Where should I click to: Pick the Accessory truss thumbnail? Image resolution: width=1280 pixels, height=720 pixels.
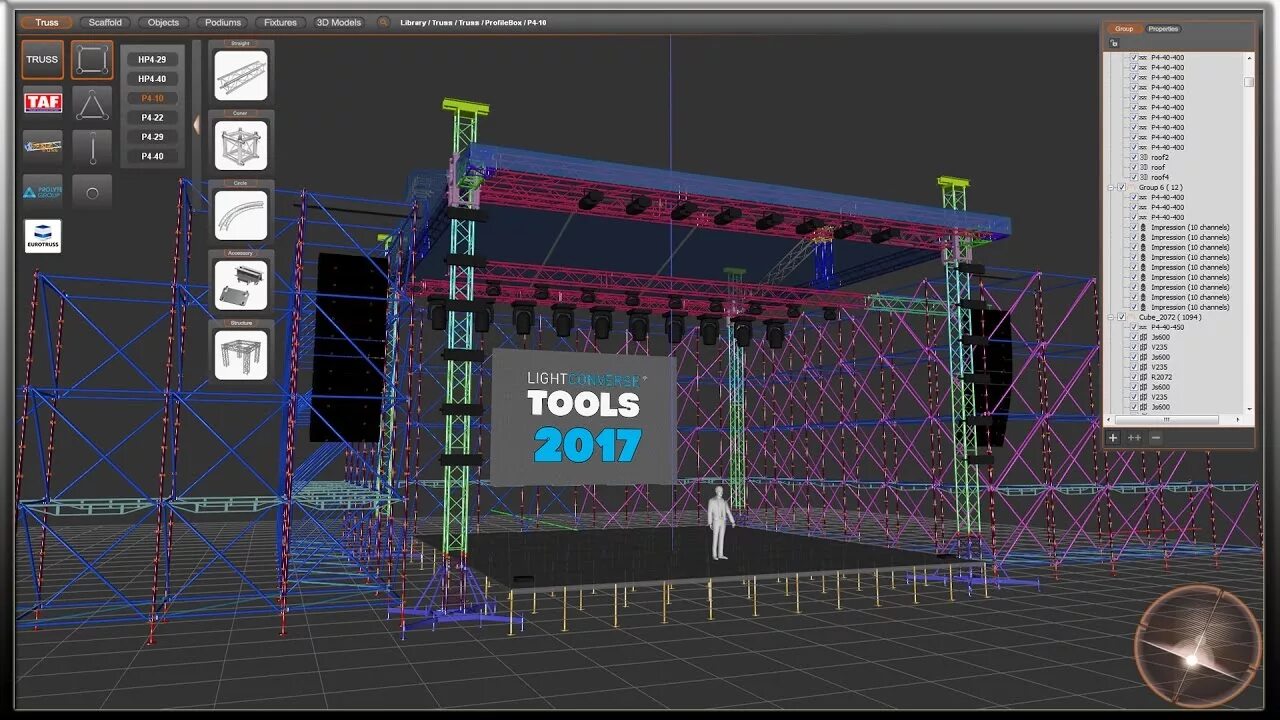click(x=241, y=285)
